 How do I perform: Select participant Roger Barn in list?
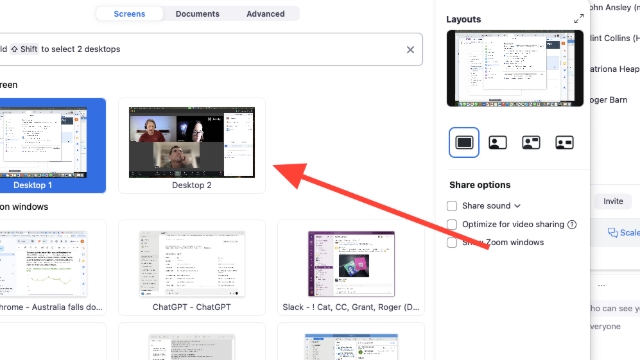(608, 100)
